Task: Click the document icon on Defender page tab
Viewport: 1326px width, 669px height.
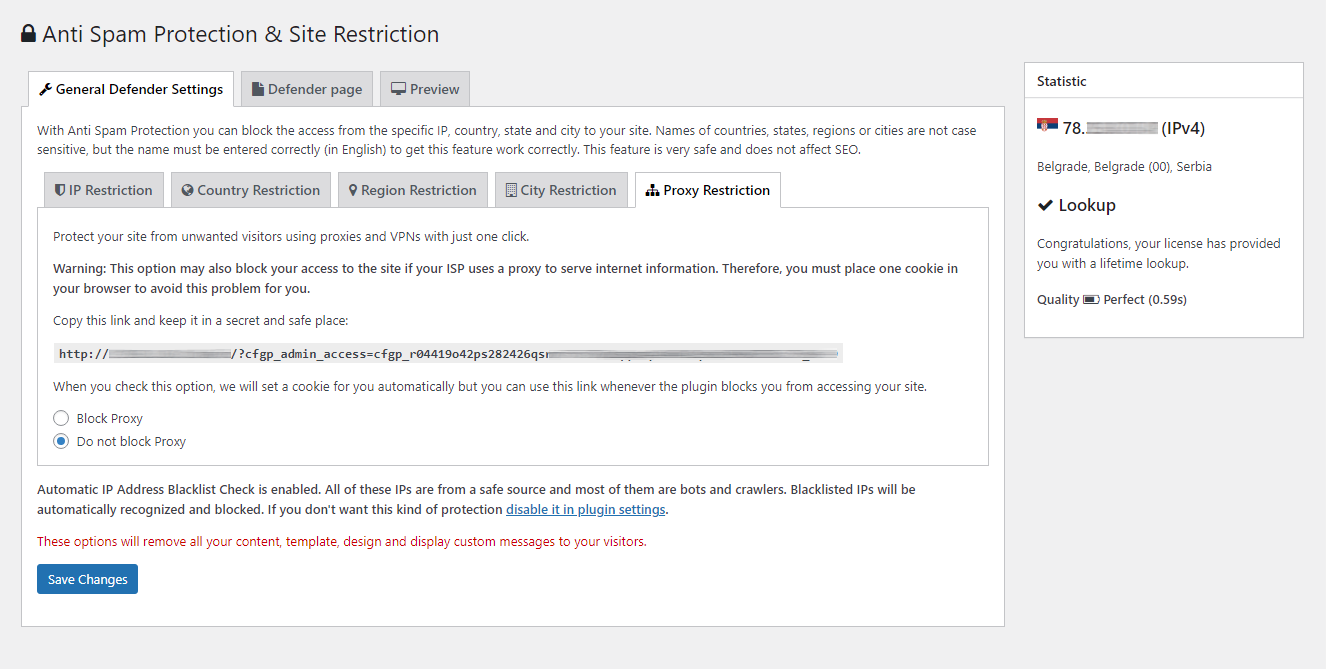Action: (258, 89)
